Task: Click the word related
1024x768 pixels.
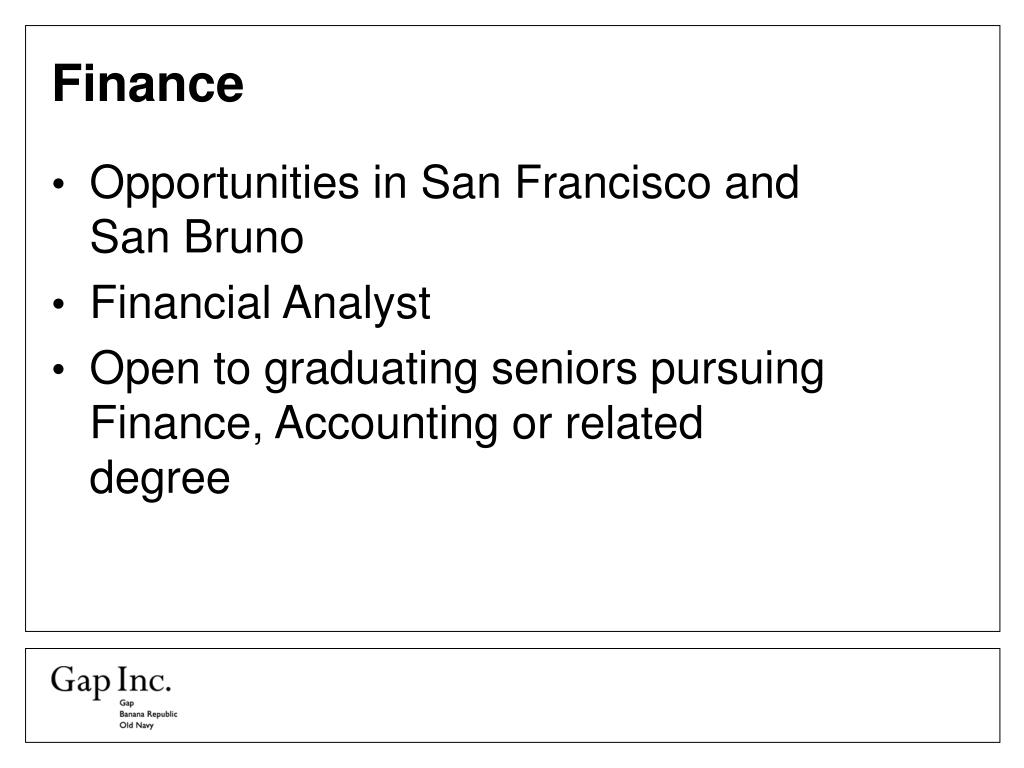Action: pyautogui.click(x=633, y=423)
